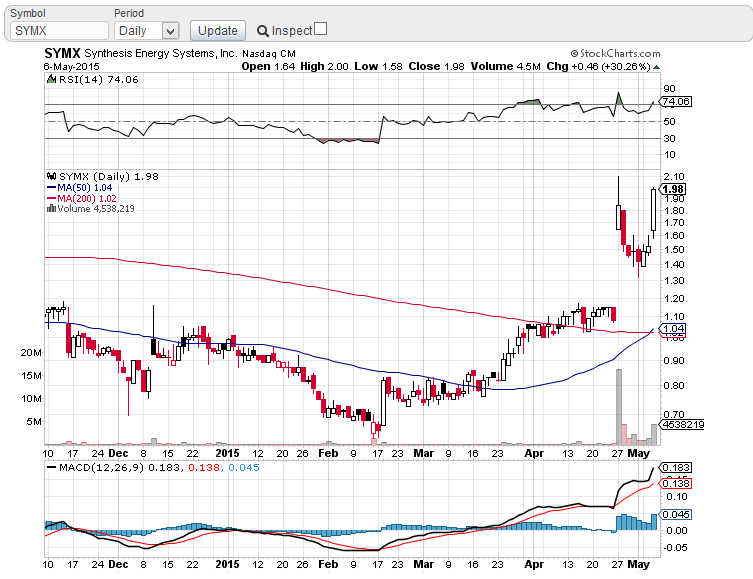Click the Volume 4,538,219 legend label
Image resolution: width=753 pixels, height=579 pixels.
coord(96,209)
